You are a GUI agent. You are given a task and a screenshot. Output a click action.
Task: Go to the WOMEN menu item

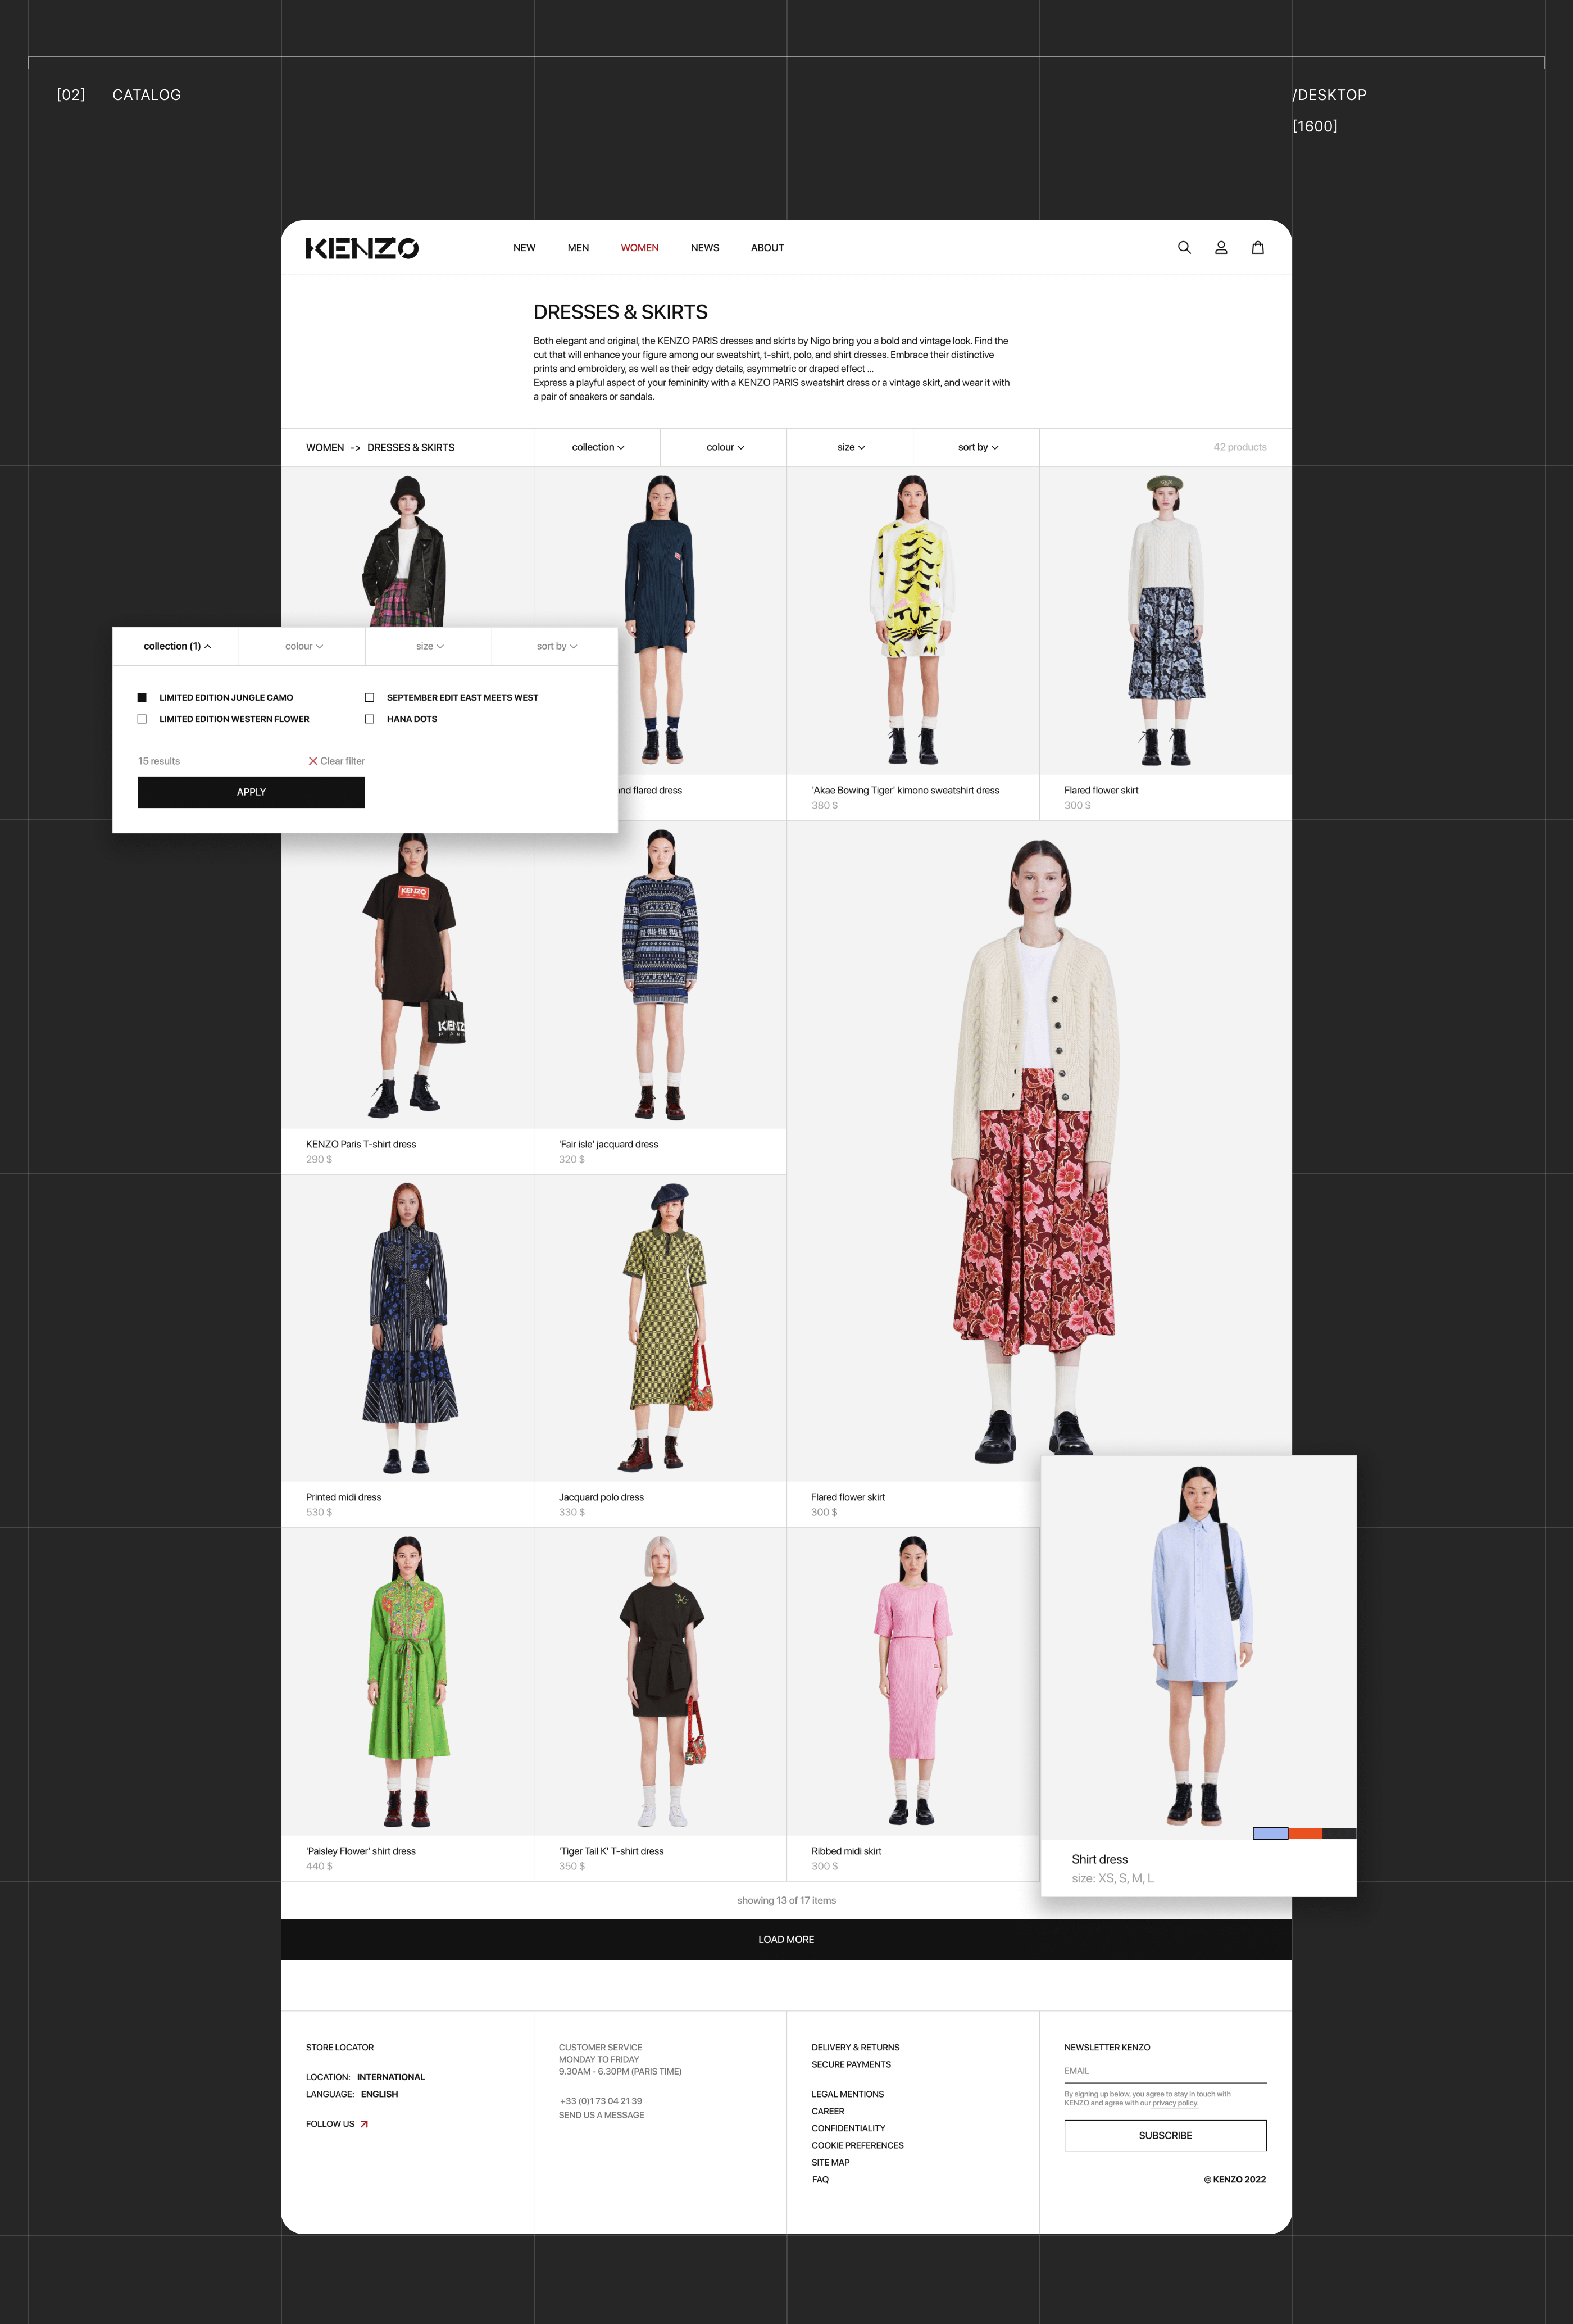[639, 248]
